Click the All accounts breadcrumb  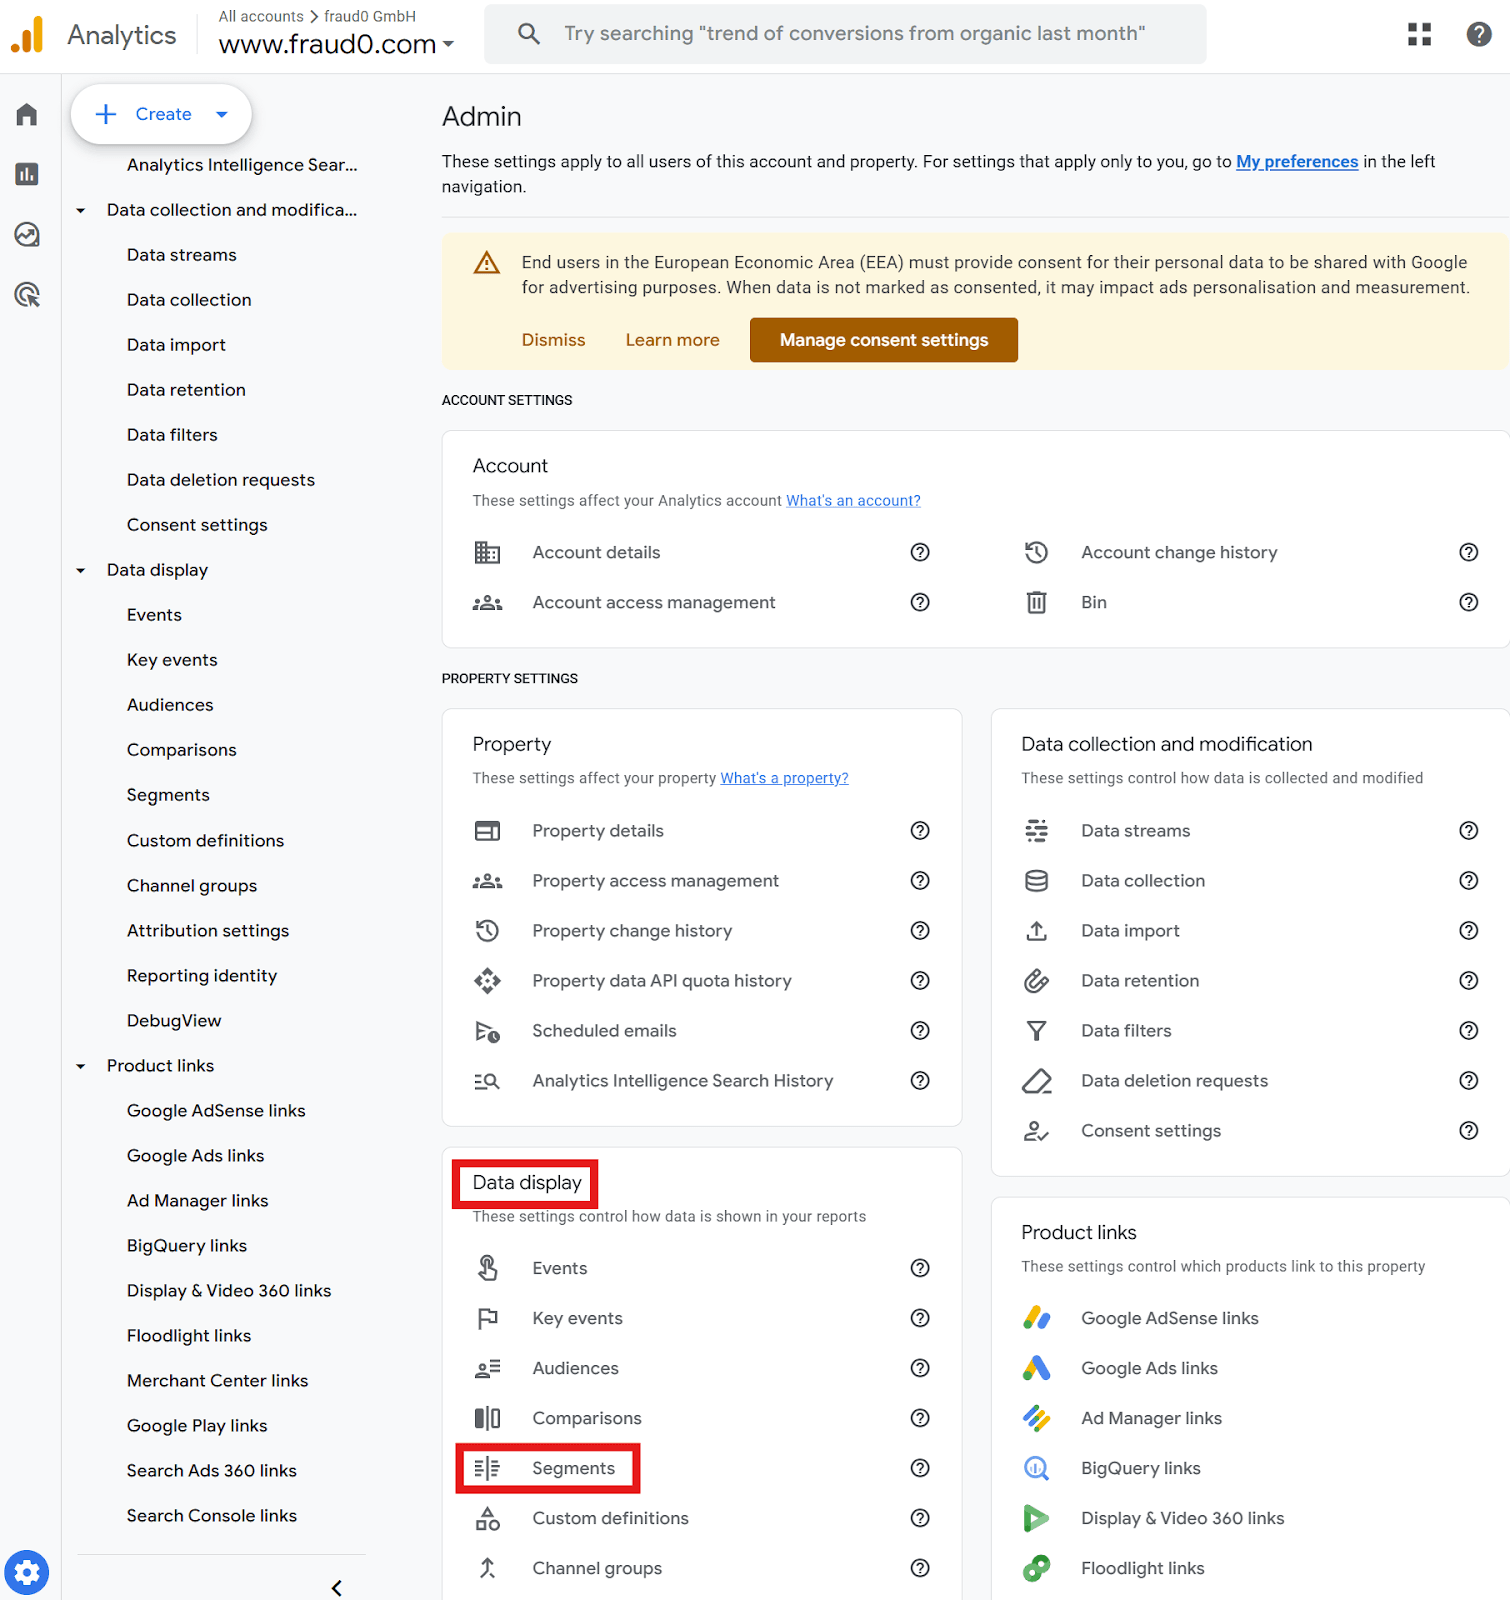(x=261, y=16)
